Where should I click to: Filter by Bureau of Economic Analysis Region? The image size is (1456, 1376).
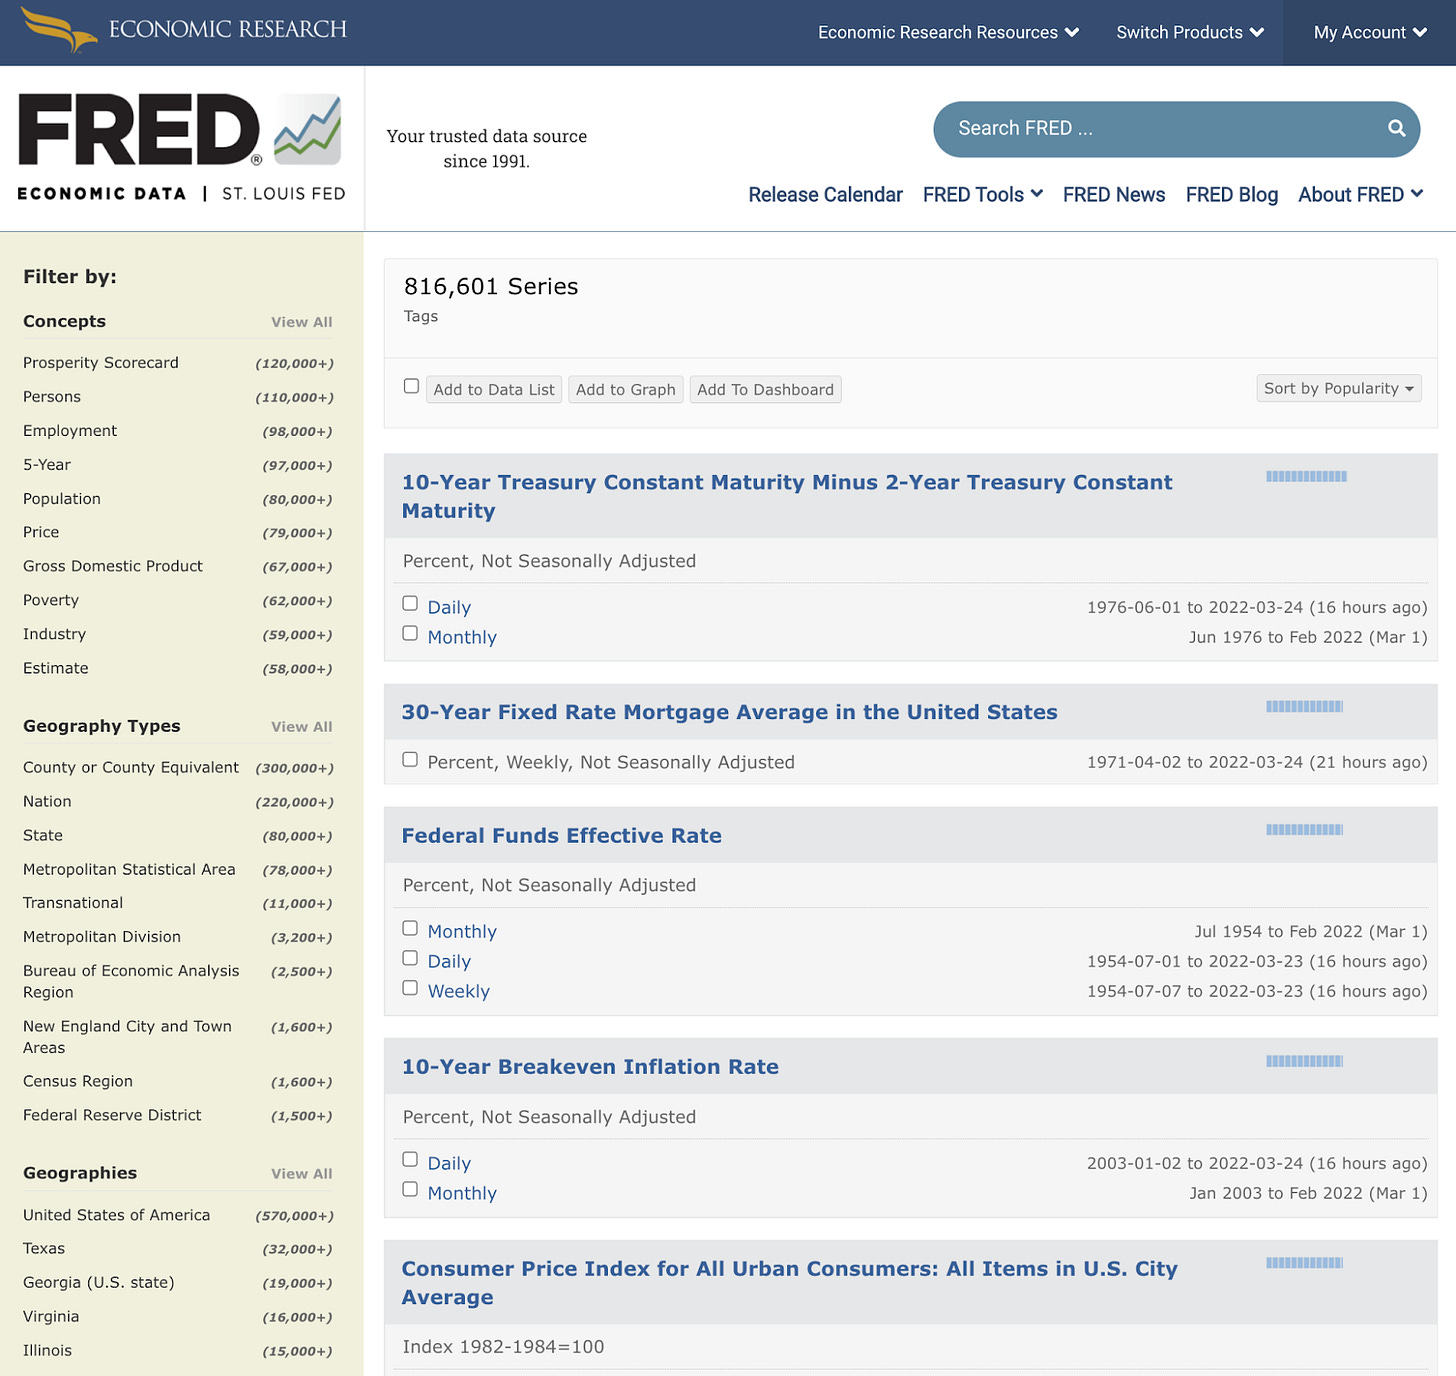coord(131,981)
